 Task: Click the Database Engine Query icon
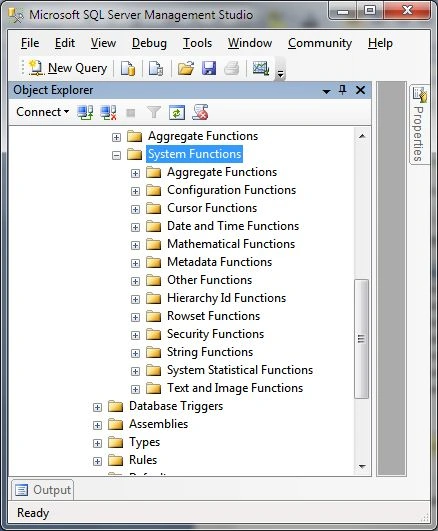click(x=128, y=68)
